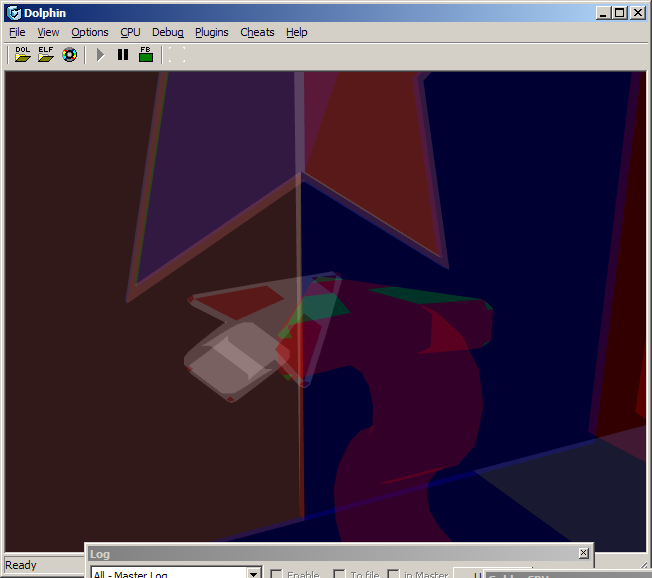Image resolution: width=652 pixels, height=578 pixels.
Task: Click the blank toolbar icon after FB
Action: pyautogui.click(x=177, y=55)
